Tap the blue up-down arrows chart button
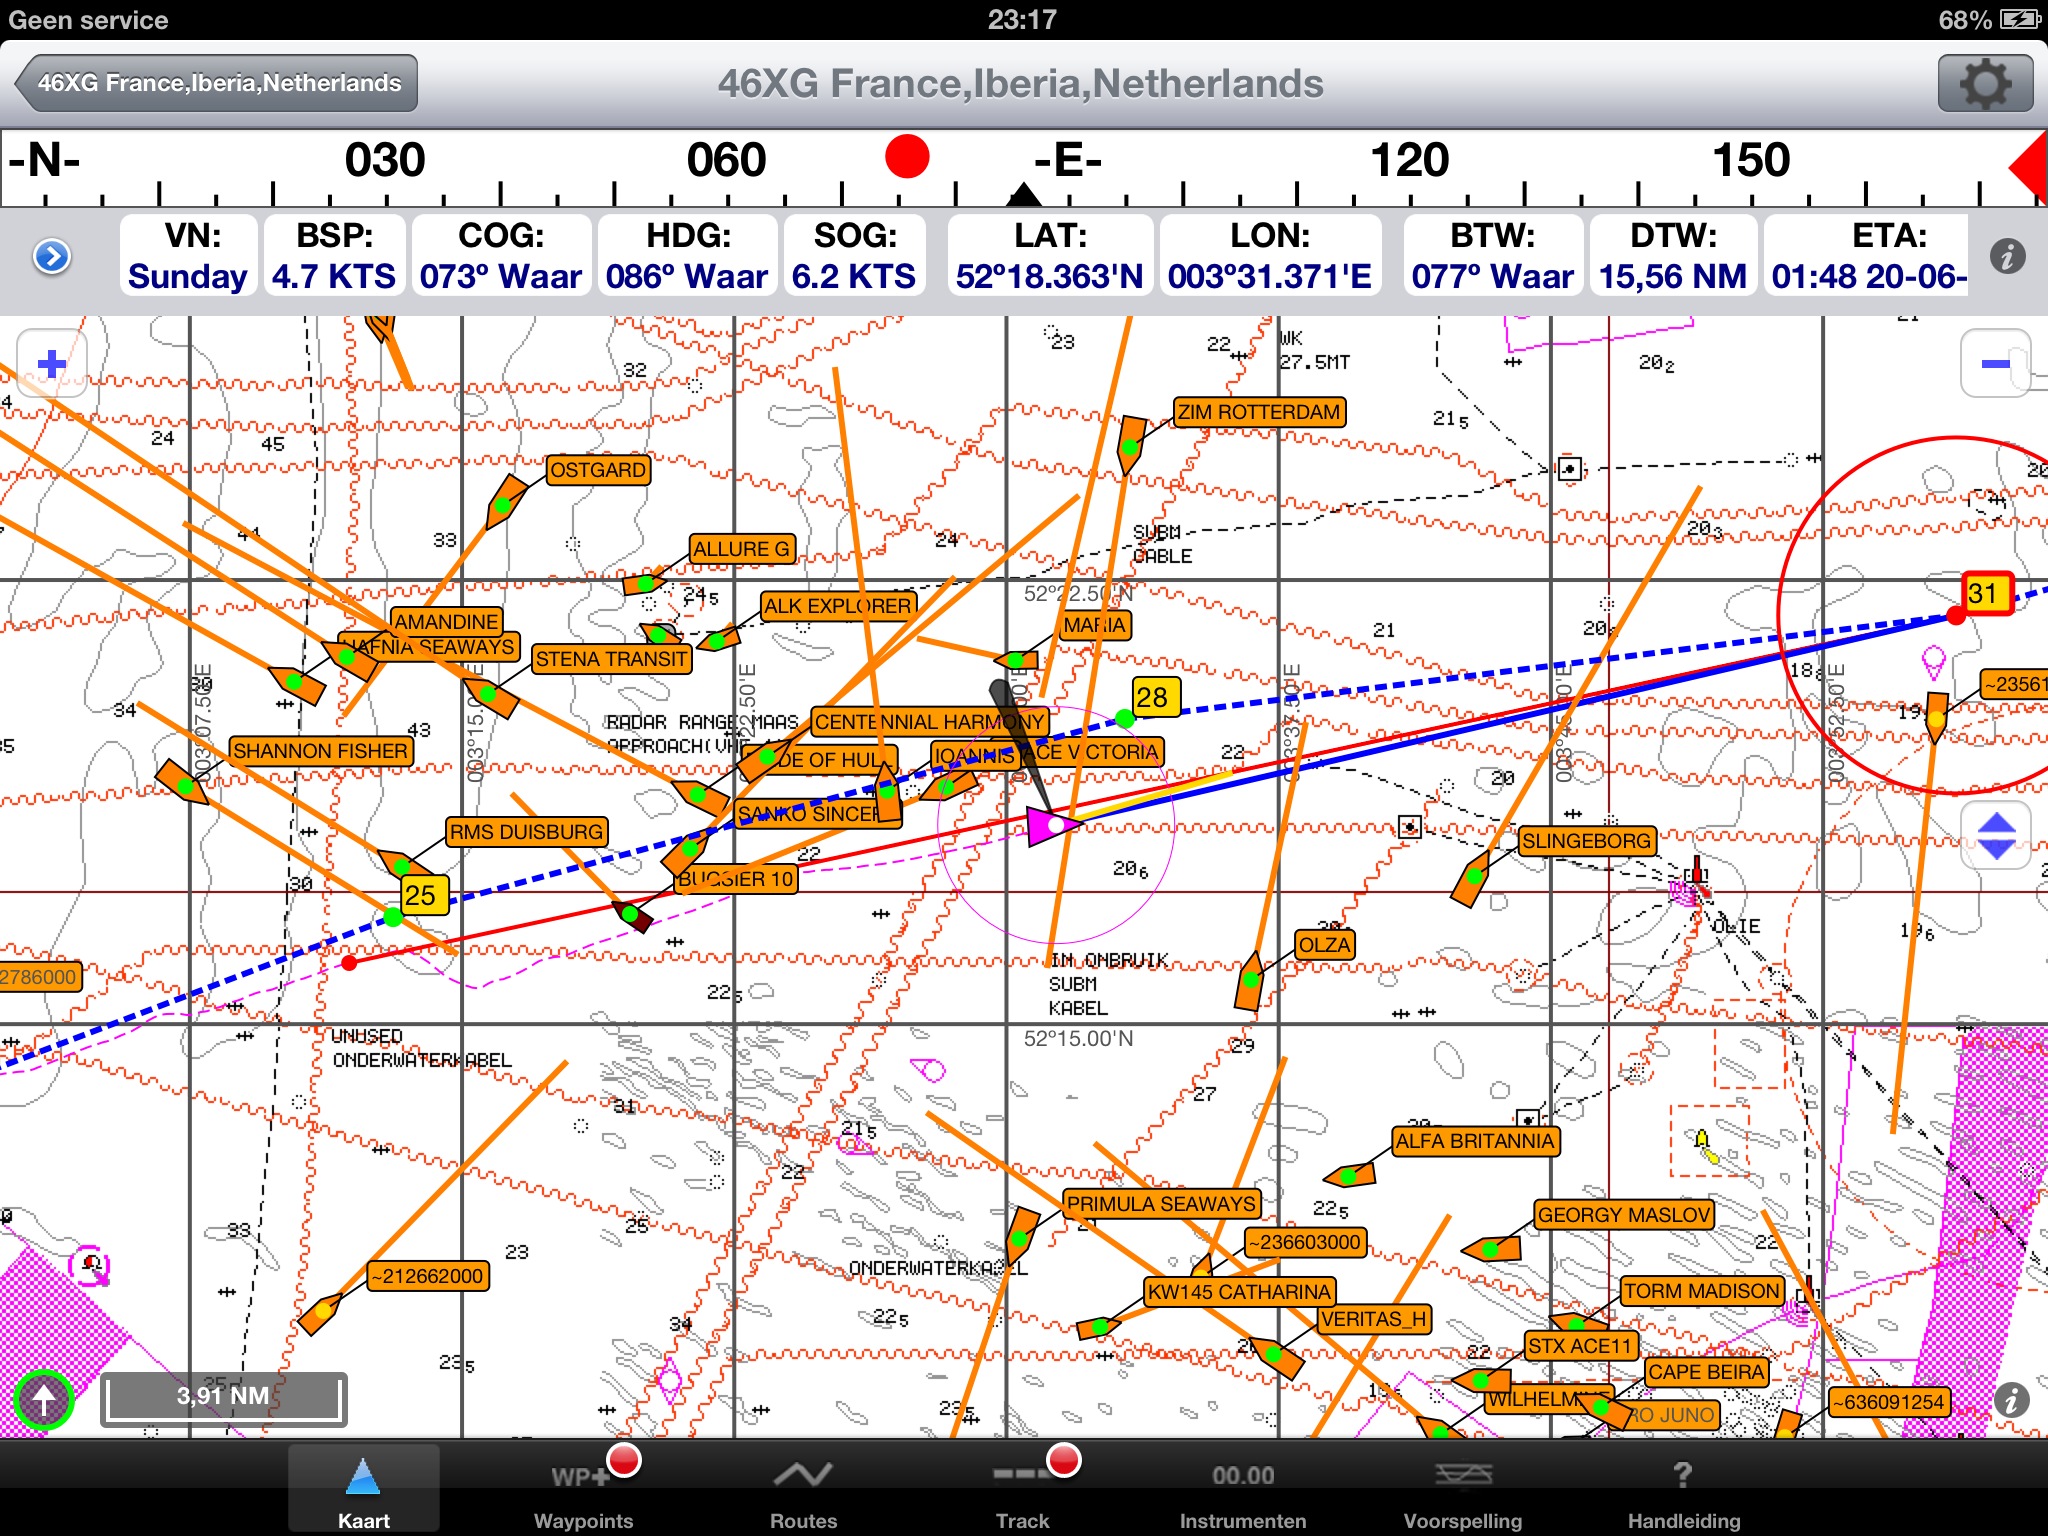Viewport: 2048px width, 1536px height. click(1995, 836)
